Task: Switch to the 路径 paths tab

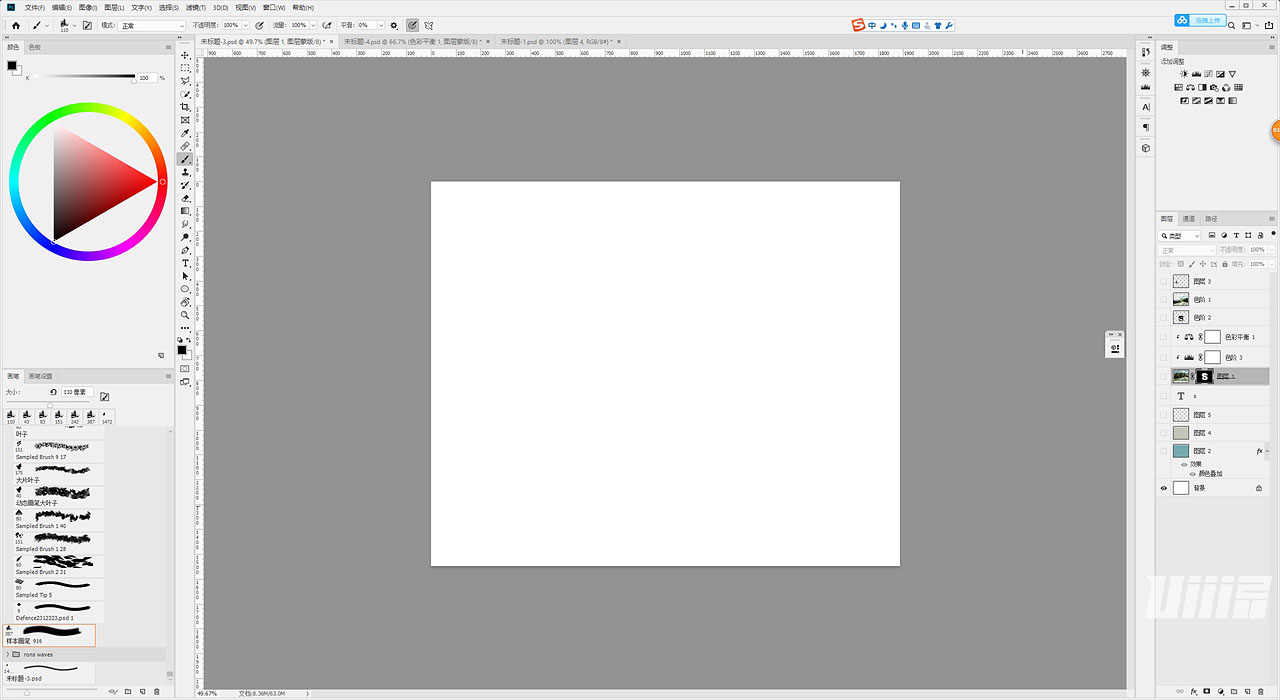Action: [x=1211, y=218]
